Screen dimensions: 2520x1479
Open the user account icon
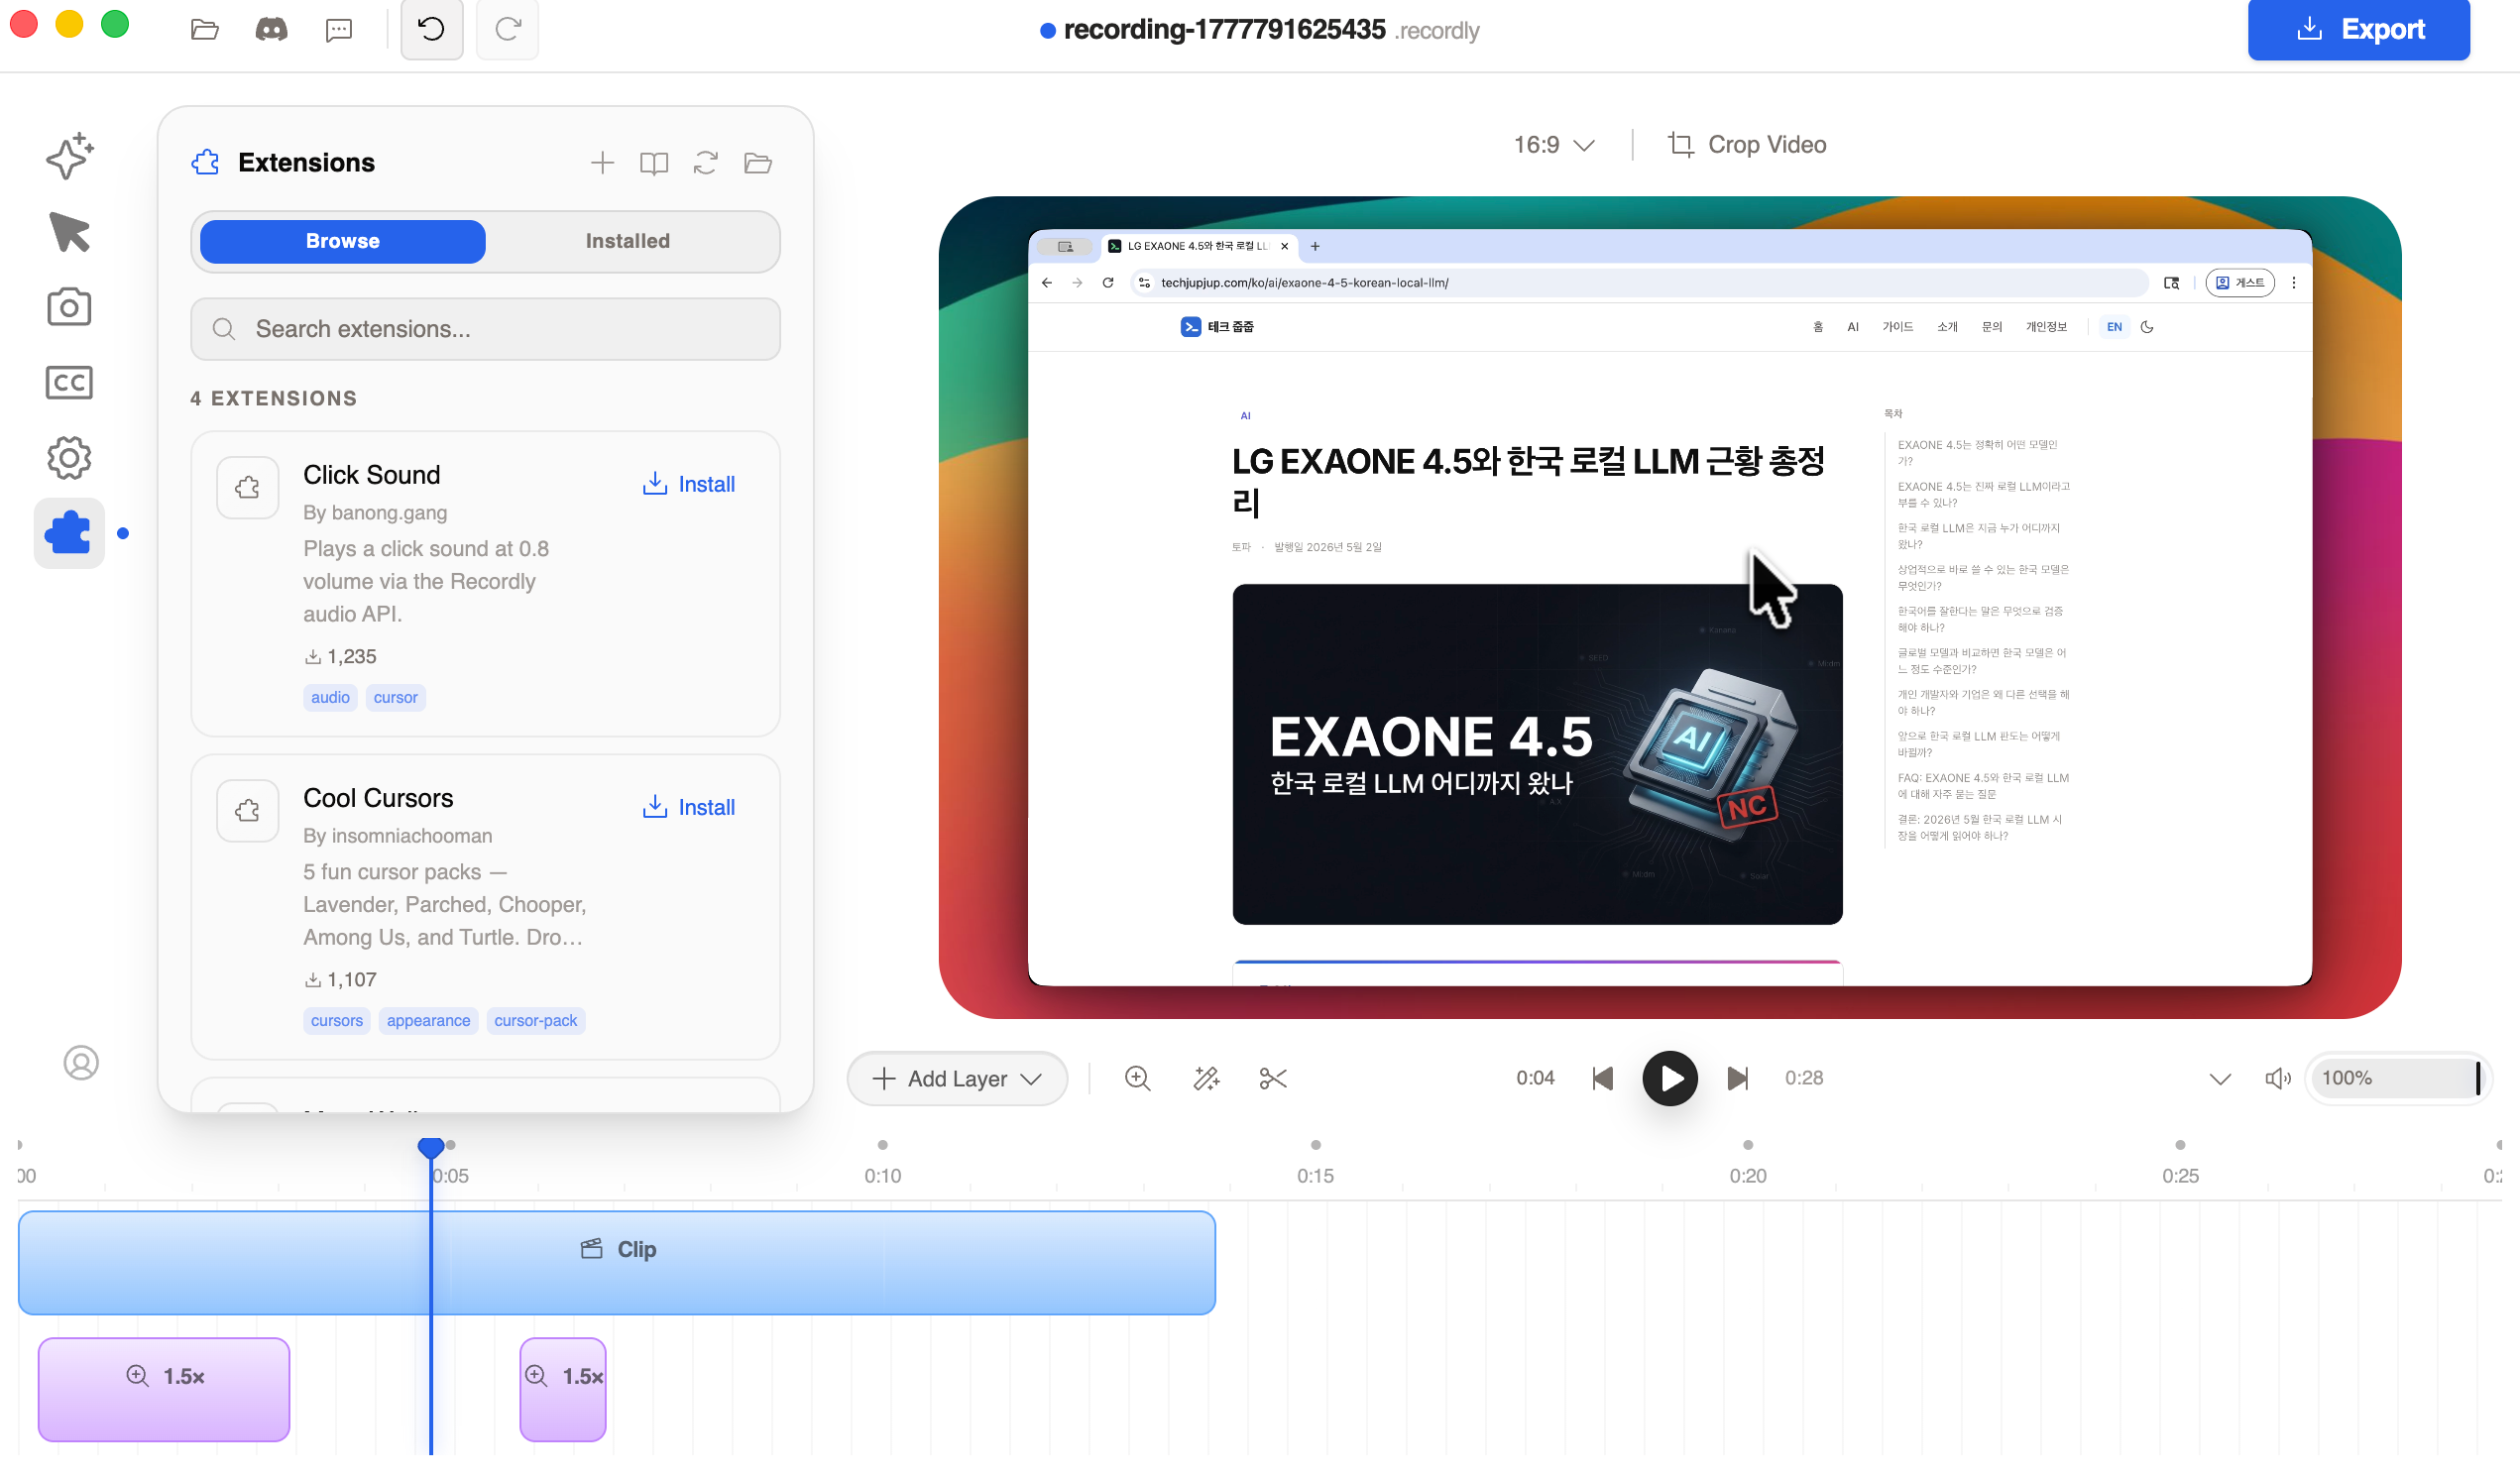click(81, 1062)
